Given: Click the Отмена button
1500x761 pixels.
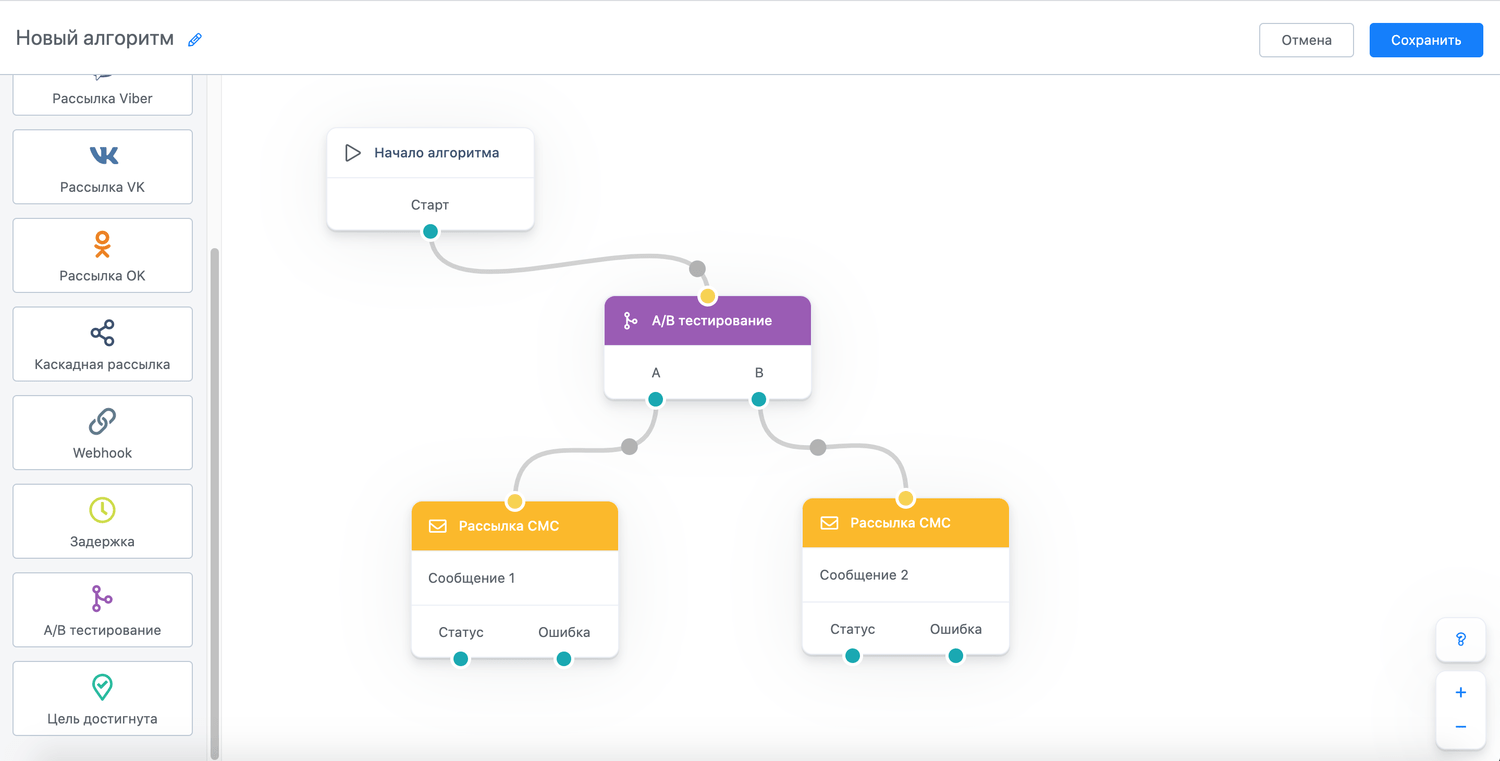Looking at the screenshot, I should coord(1306,40).
